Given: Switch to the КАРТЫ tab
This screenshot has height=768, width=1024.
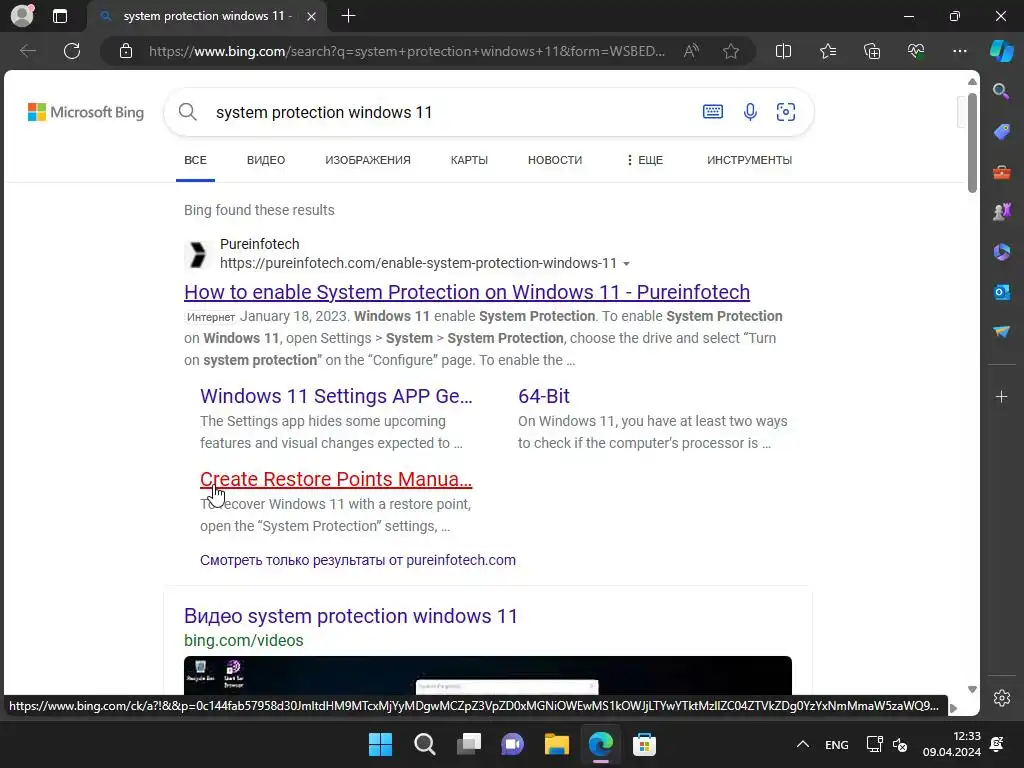Looking at the screenshot, I should [x=469, y=160].
